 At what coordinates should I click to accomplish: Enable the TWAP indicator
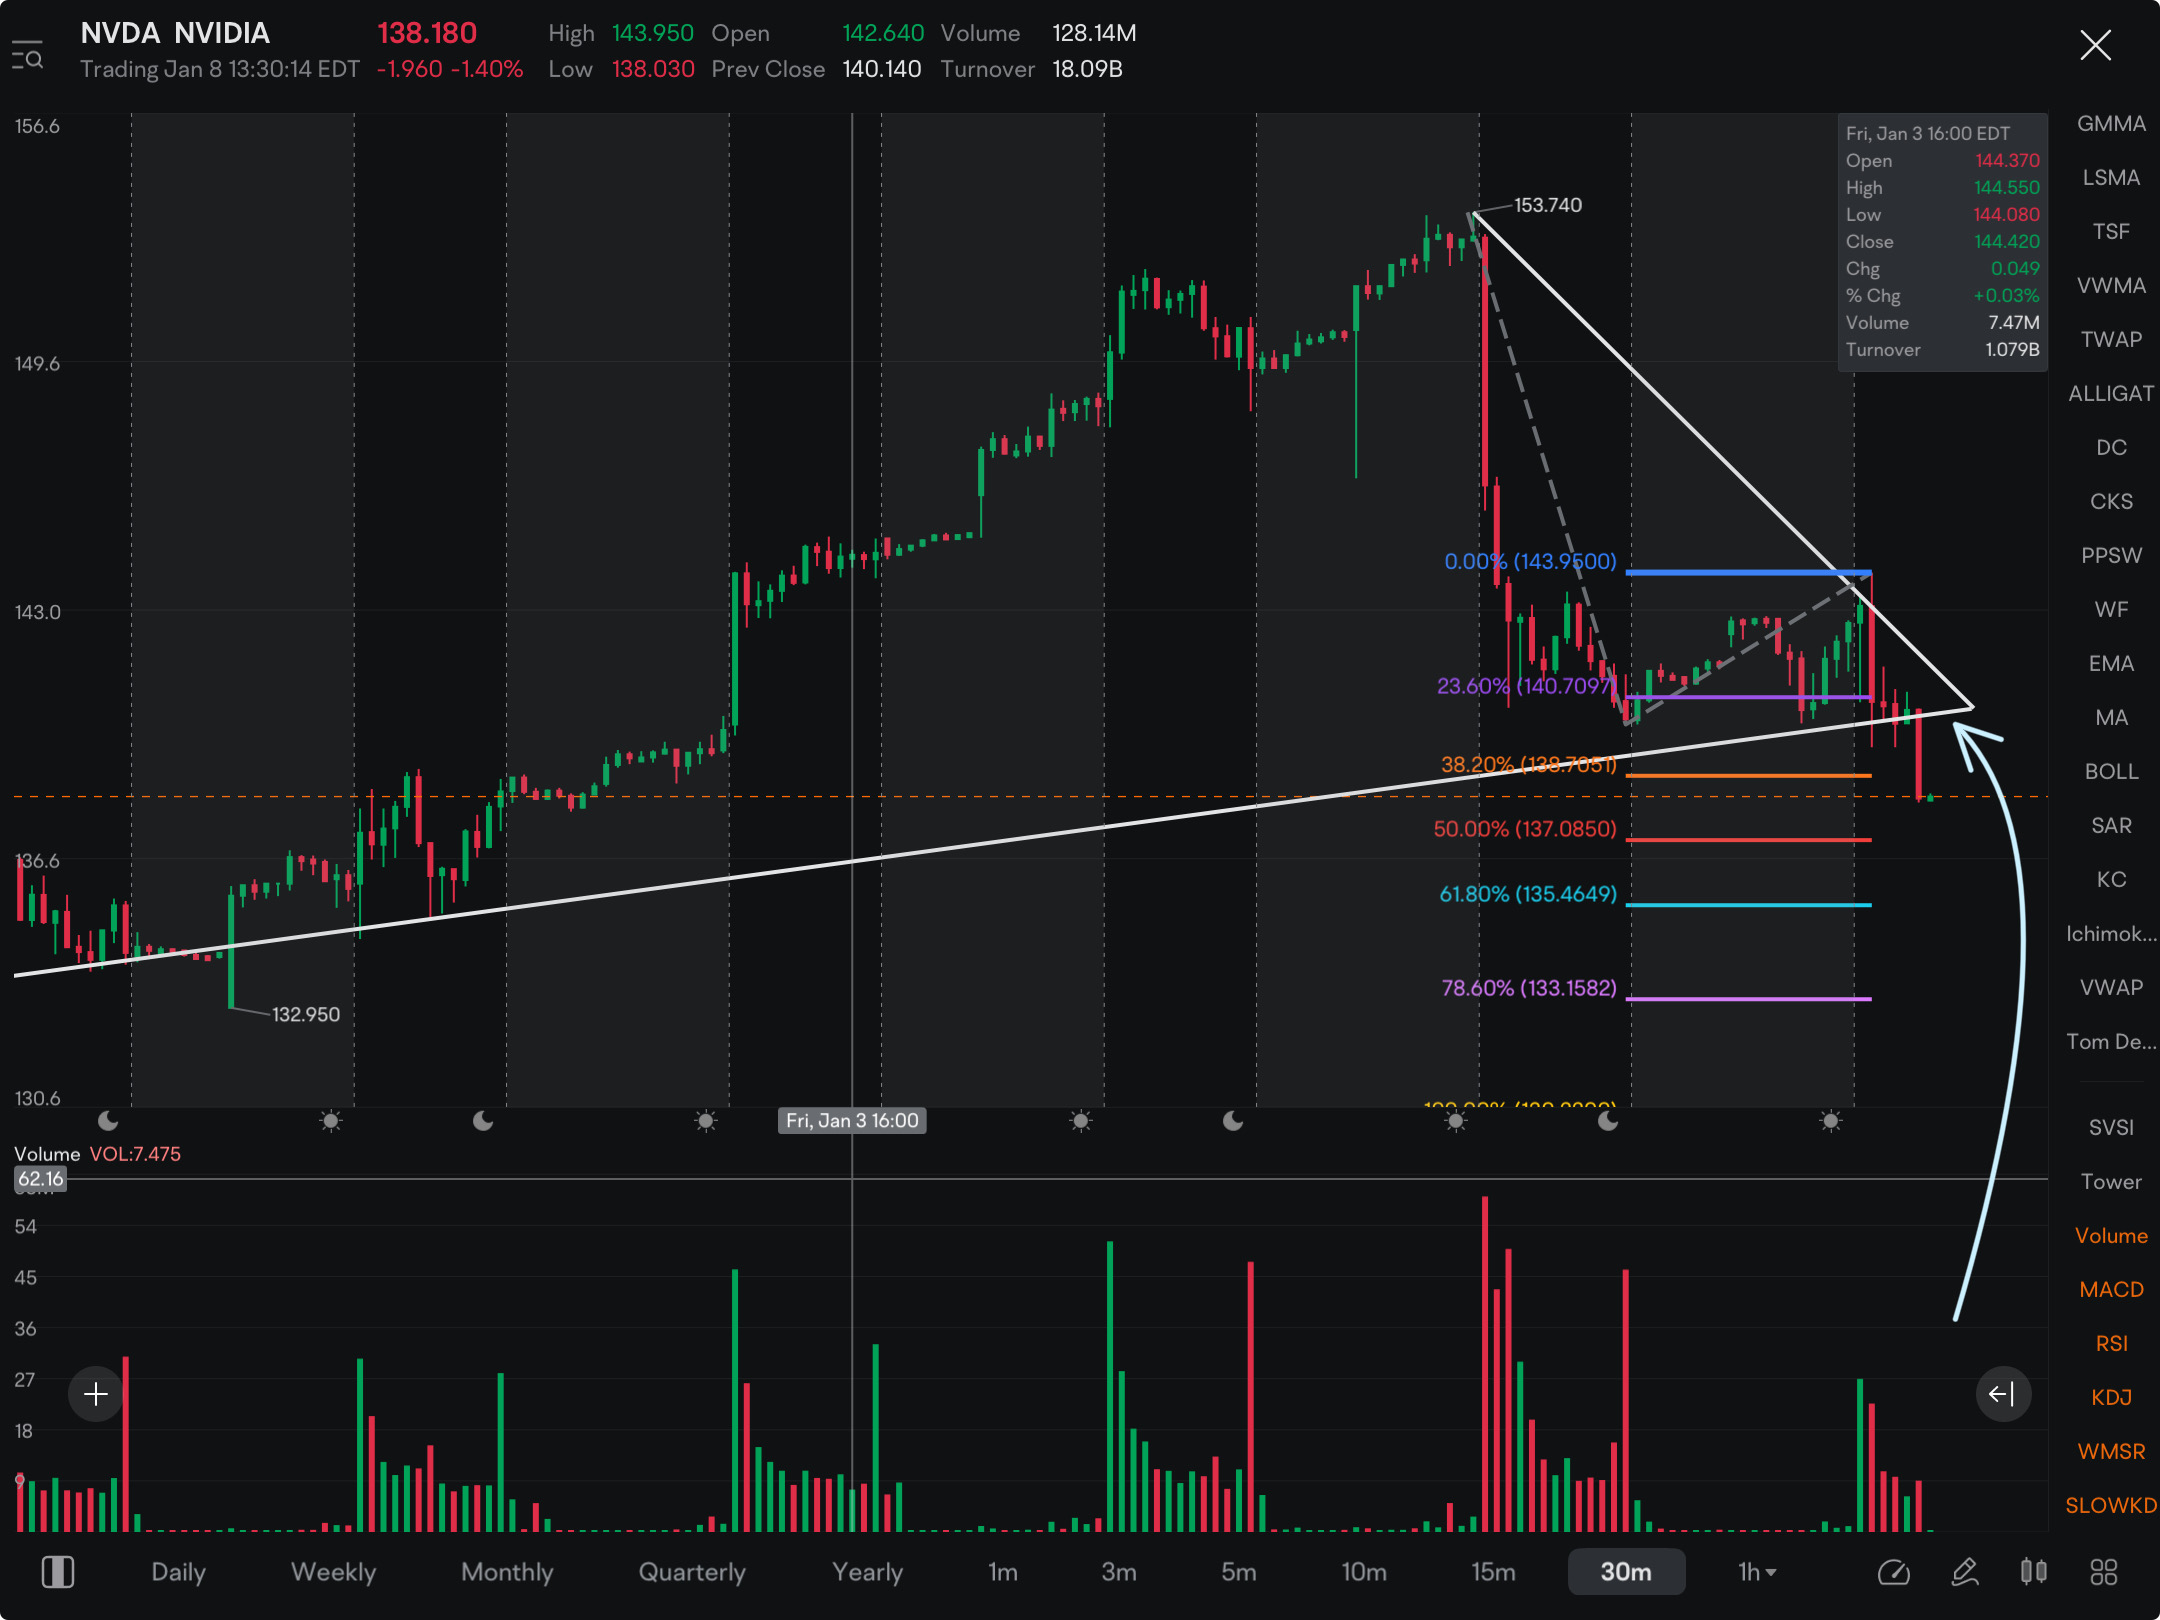click(2111, 340)
